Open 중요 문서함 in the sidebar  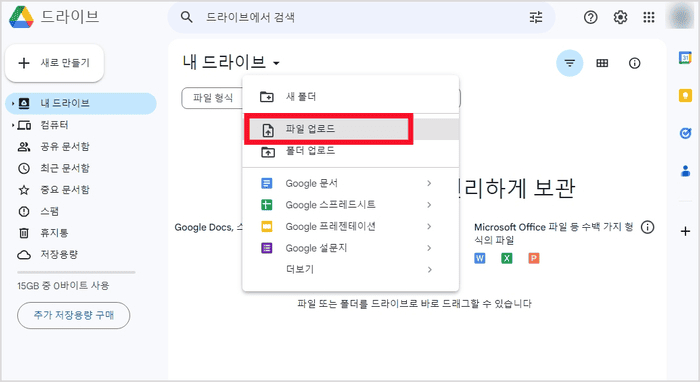point(81,190)
